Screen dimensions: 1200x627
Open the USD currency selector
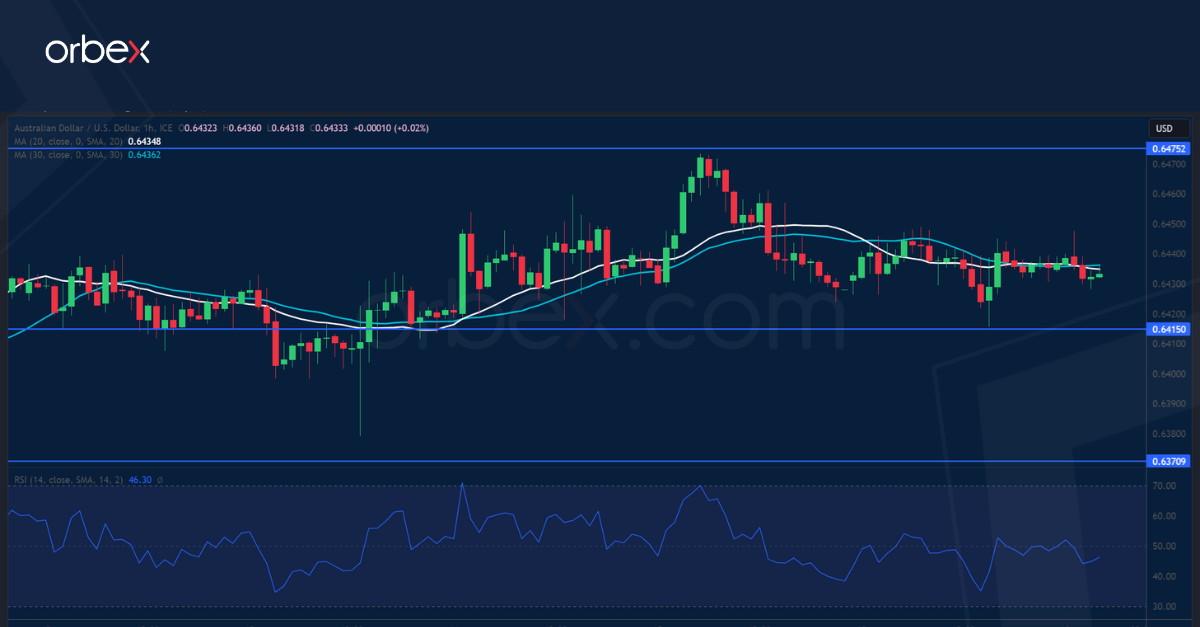click(x=1164, y=128)
